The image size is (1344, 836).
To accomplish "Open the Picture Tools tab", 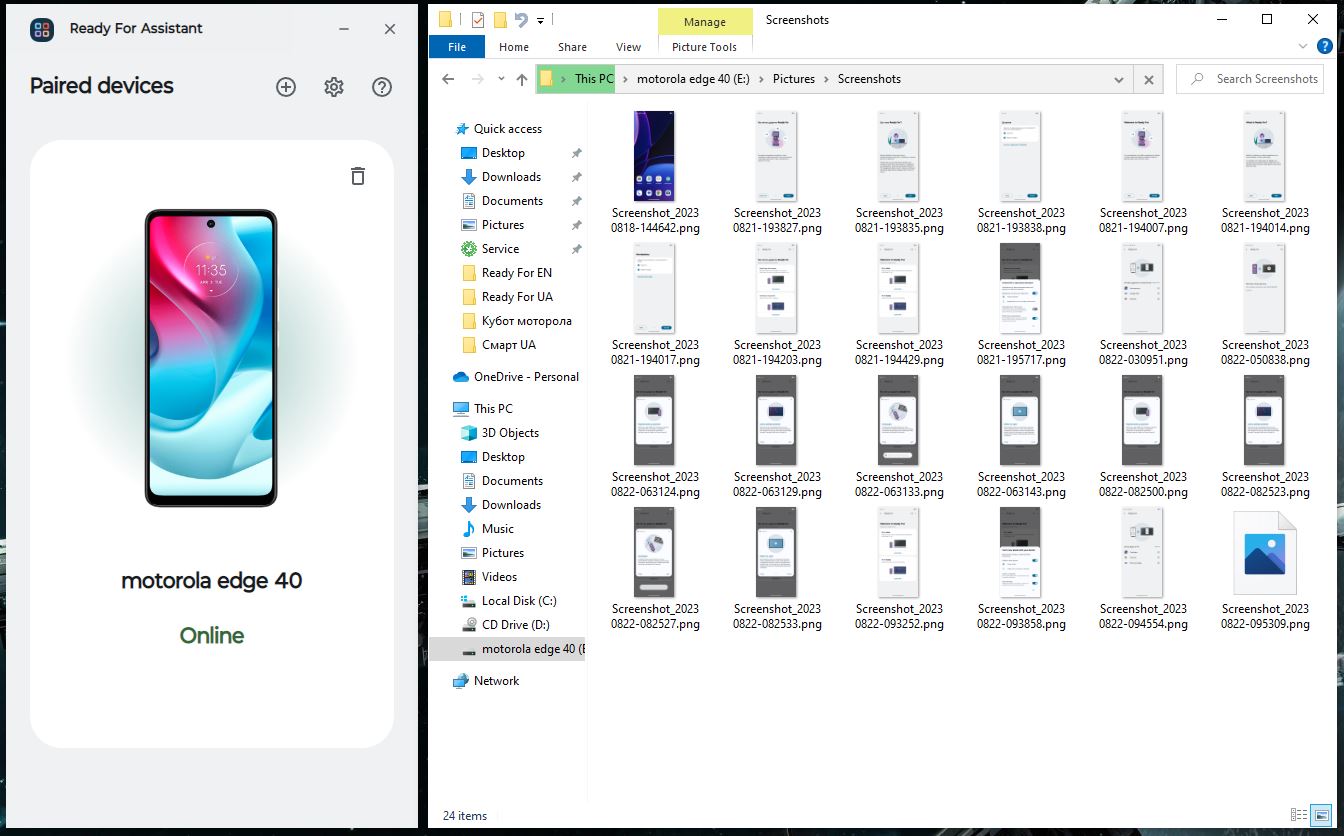I will click(705, 47).
